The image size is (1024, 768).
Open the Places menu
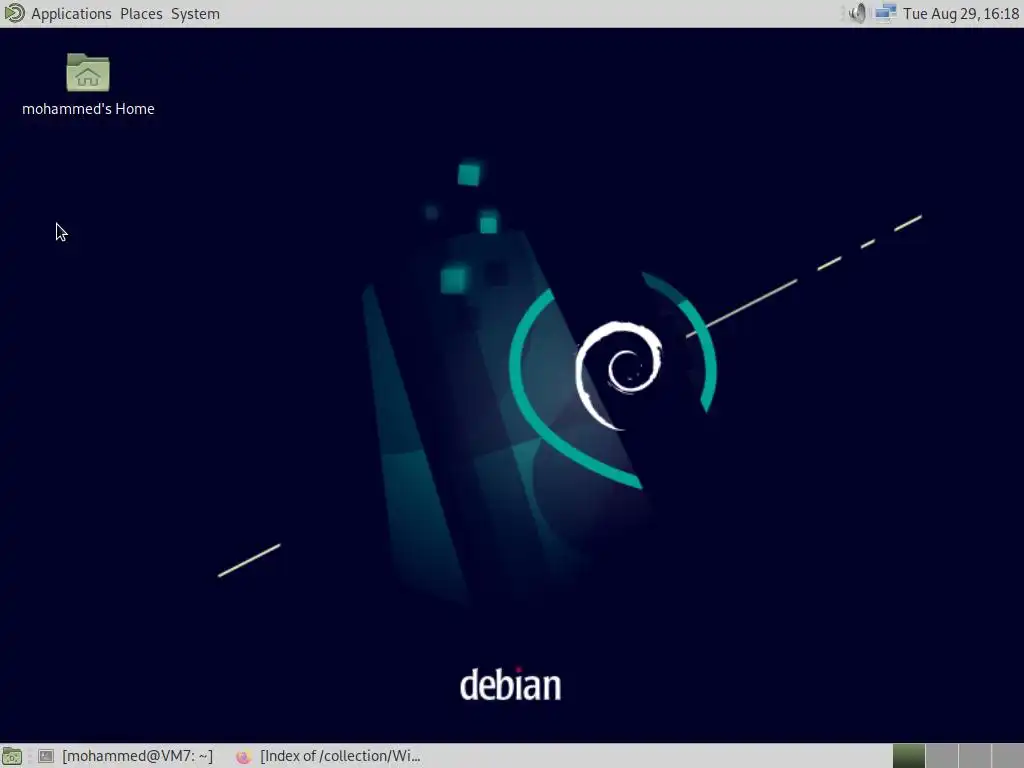(x=141, y=14)
